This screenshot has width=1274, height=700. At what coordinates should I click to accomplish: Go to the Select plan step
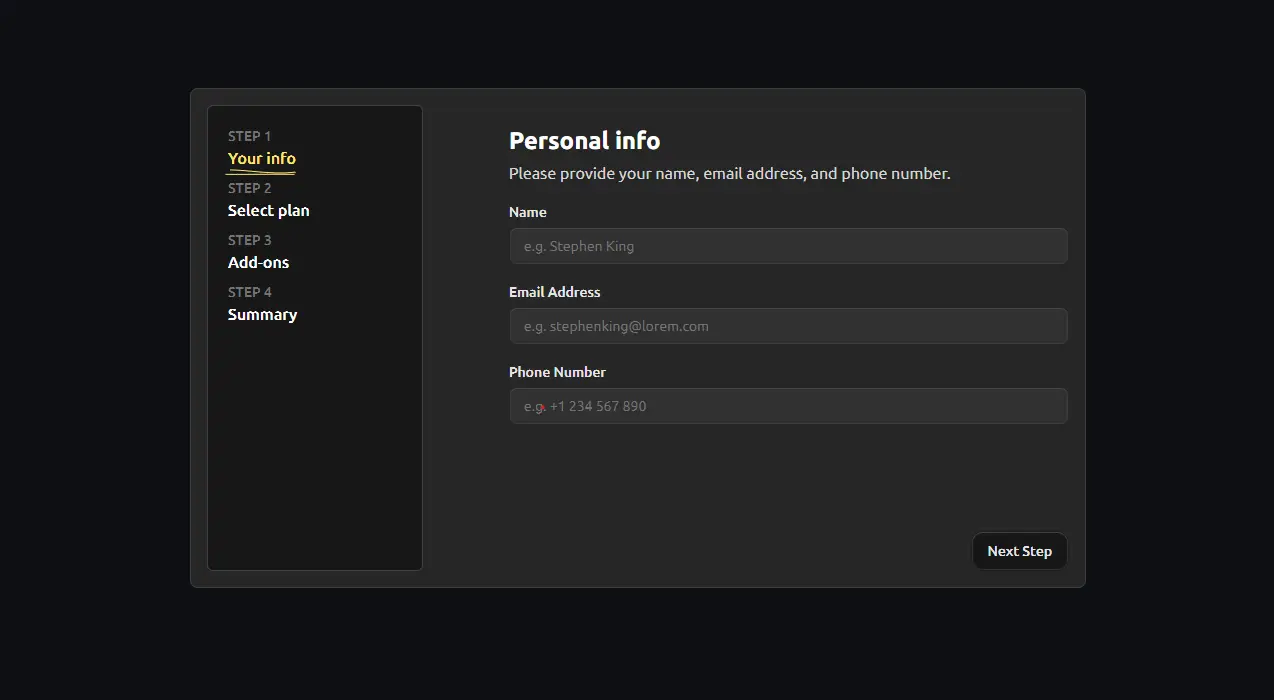pyautogui.click(x=269, y=210)
